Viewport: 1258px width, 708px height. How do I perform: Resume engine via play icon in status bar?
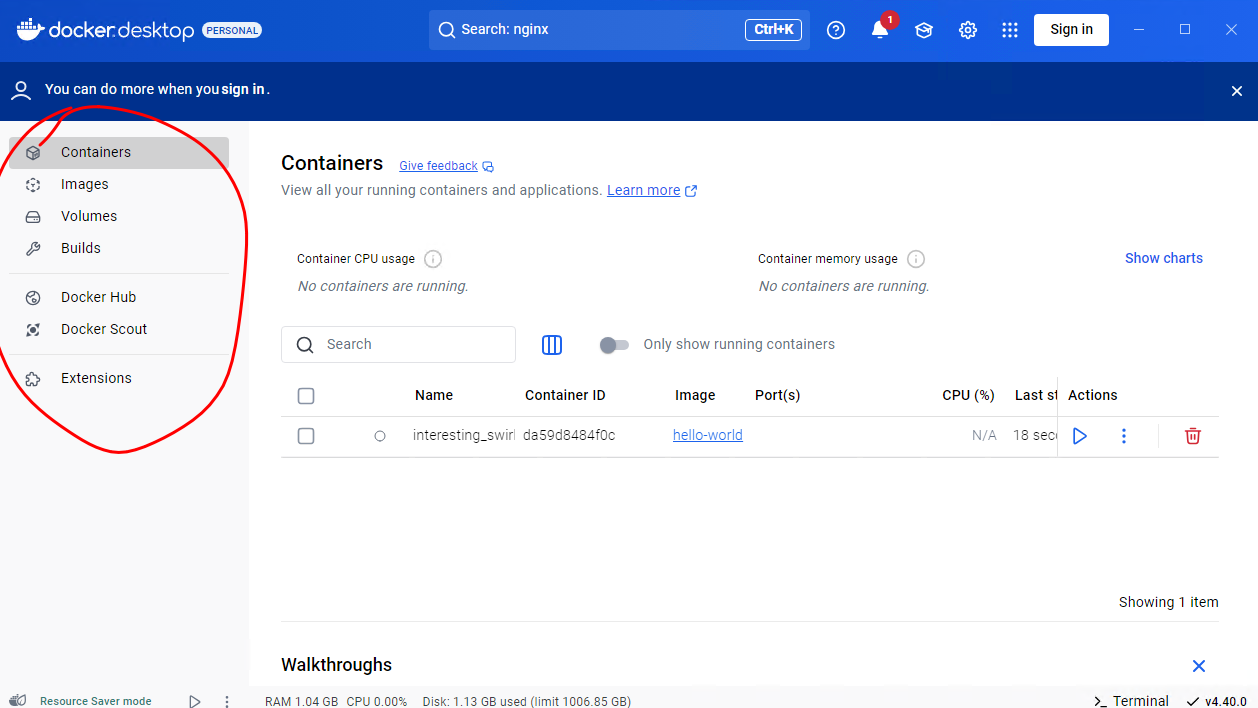(195, 702)
